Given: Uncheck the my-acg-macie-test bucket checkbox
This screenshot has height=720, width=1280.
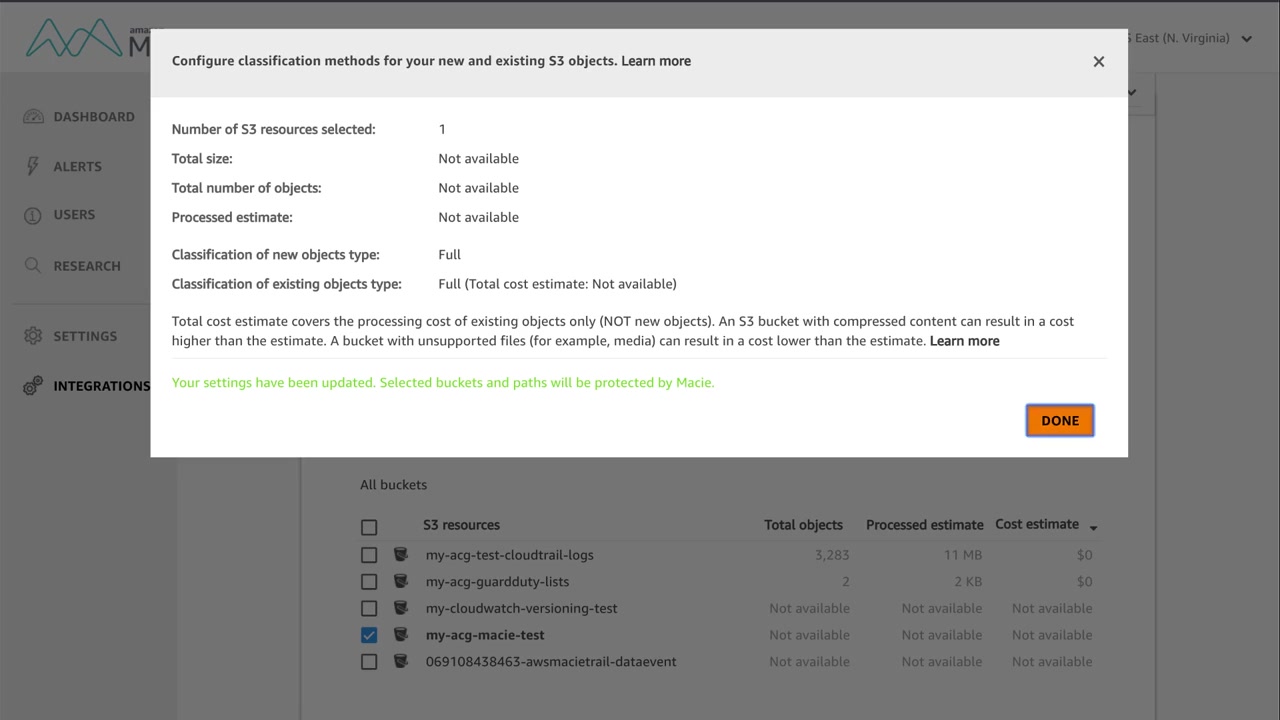Looking at the screenshot, I should (369, 635).
